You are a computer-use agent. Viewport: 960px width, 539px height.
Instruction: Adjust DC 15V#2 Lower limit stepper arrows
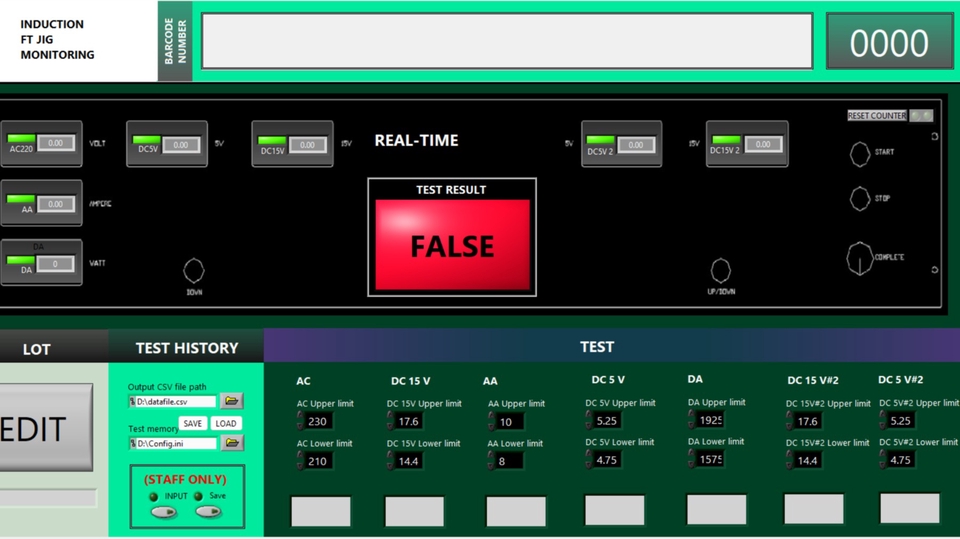789,459
